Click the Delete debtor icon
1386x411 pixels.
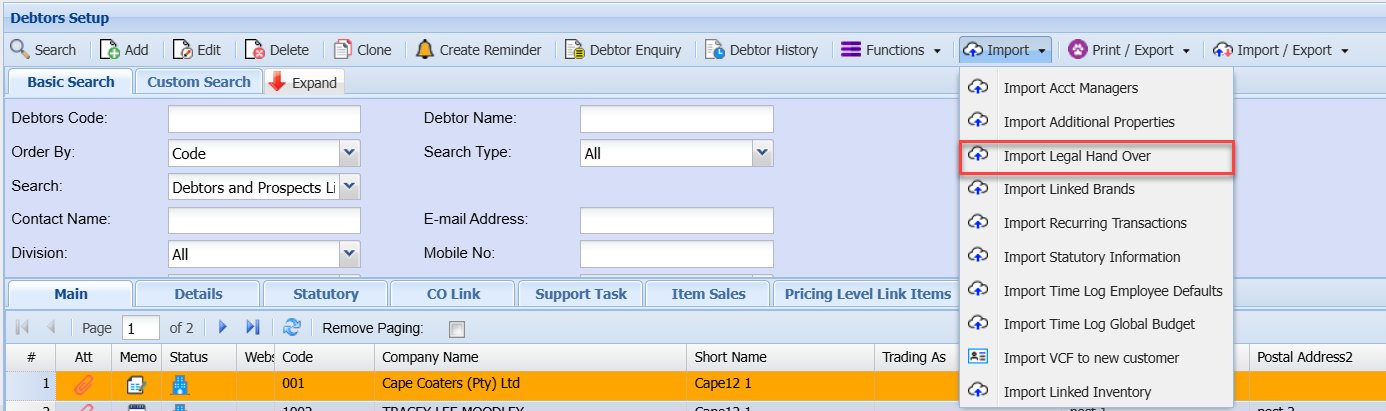click(255, 49)
